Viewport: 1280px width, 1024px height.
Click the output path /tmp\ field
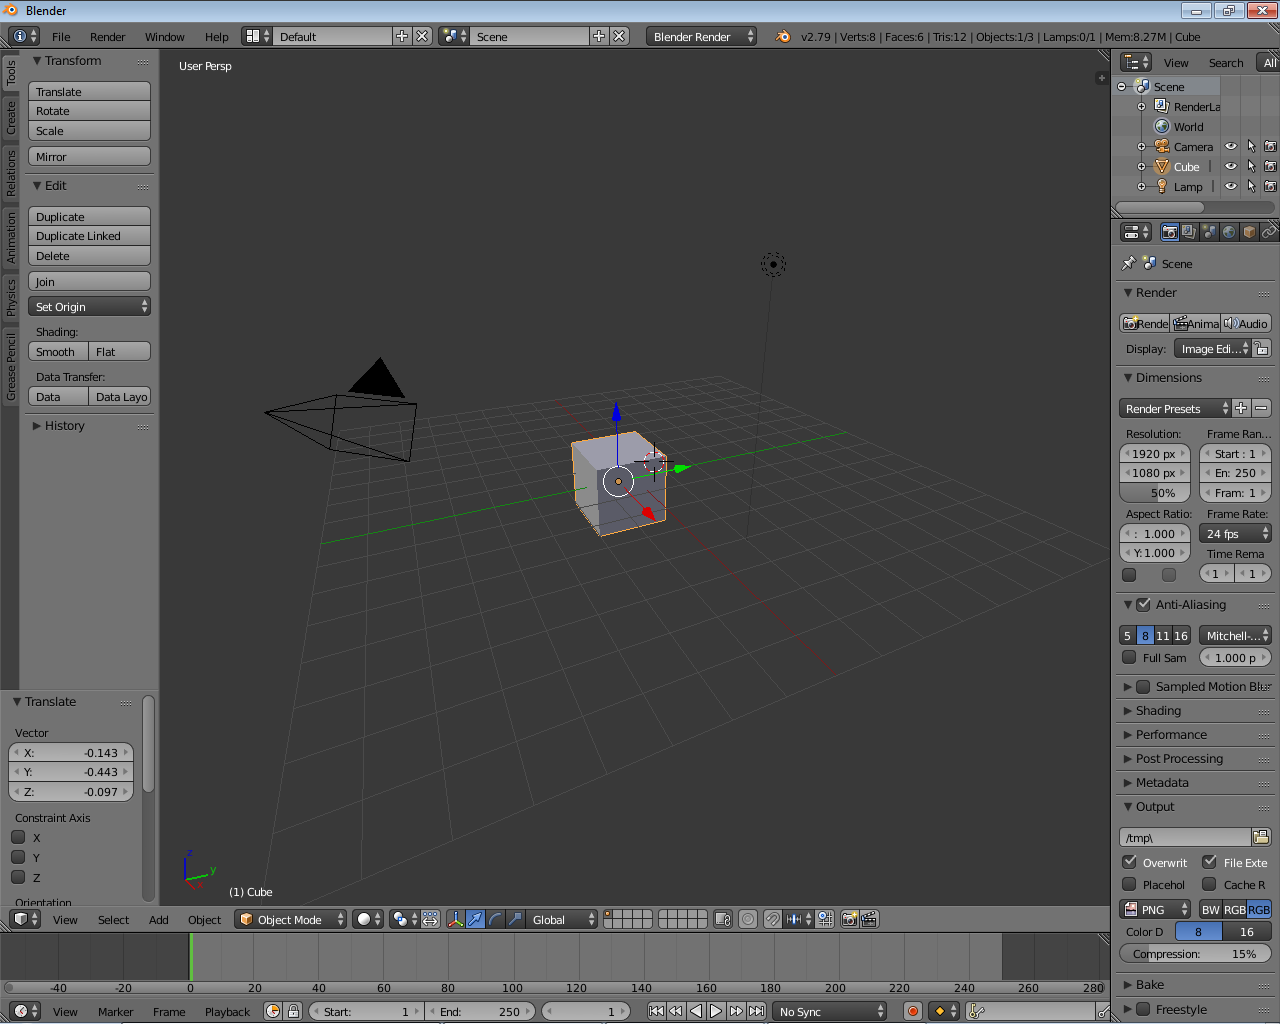pos(1184,838)
